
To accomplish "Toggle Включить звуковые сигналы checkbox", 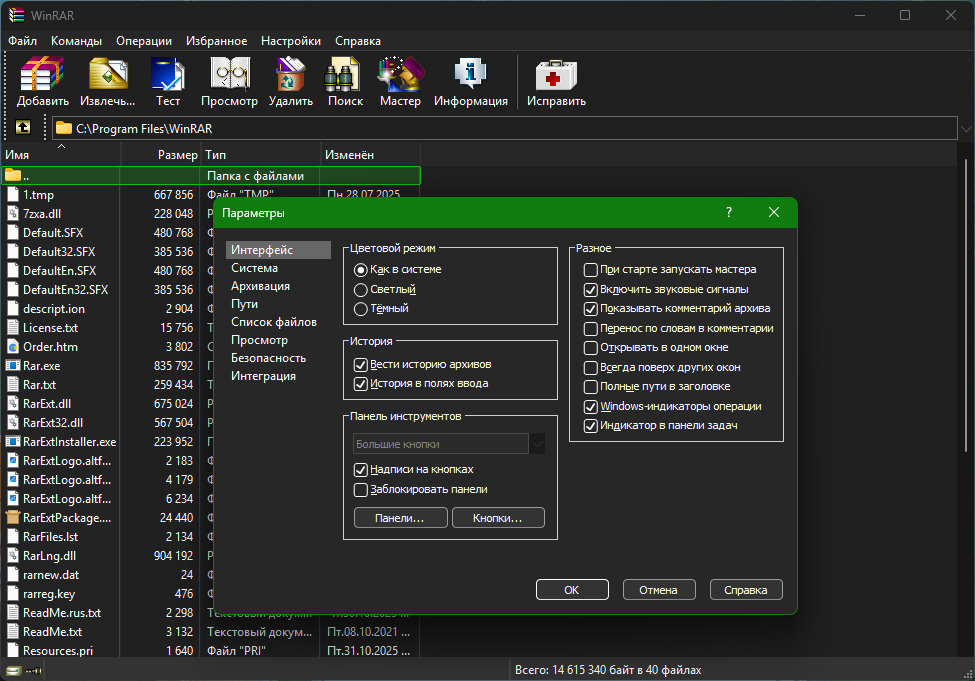I will coord(591,289).
